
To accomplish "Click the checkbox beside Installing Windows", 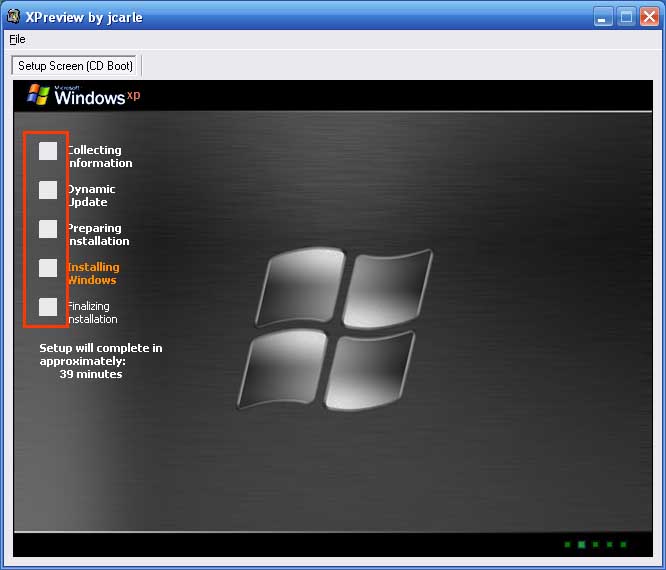I will 48,268.
